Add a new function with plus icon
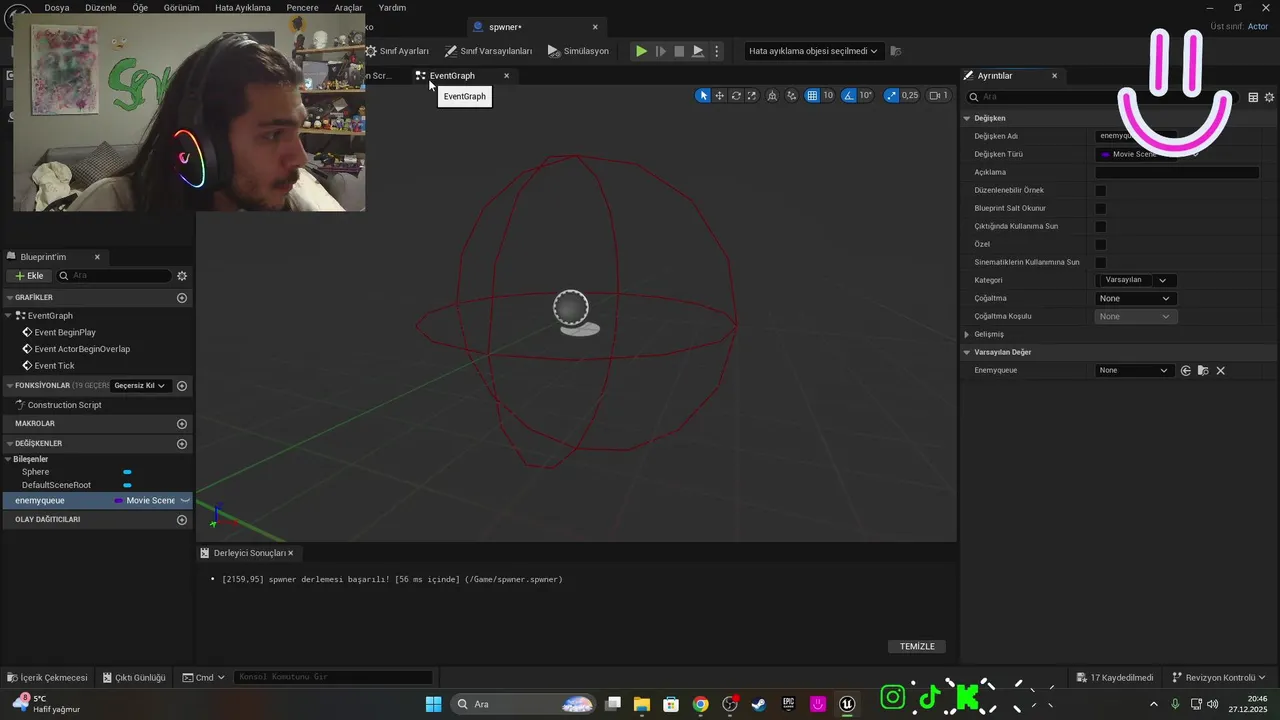The width and height of the screenshot is (1280, 720). pyautogui.click(x=182, y=386)
